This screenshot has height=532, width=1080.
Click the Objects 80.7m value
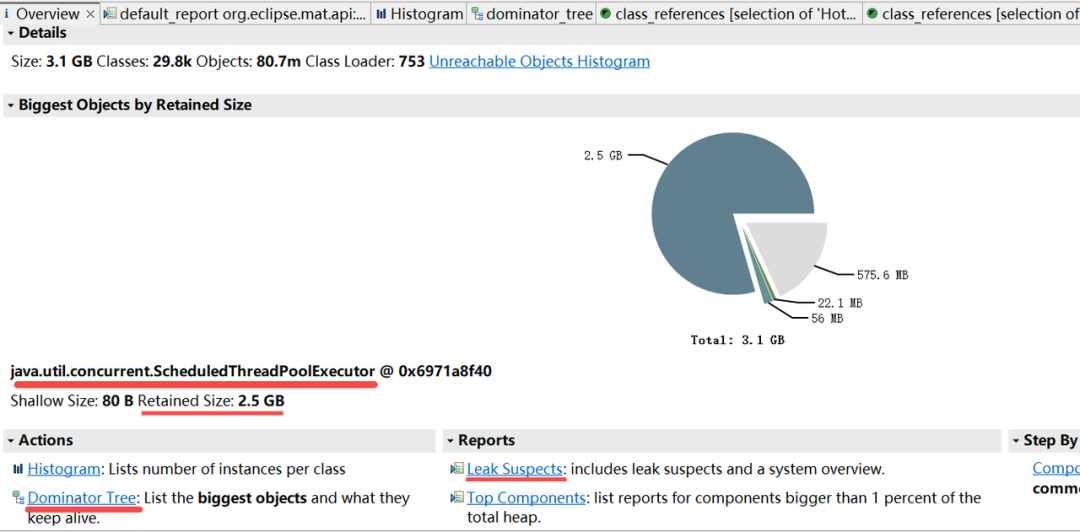(x=278, y=61)
